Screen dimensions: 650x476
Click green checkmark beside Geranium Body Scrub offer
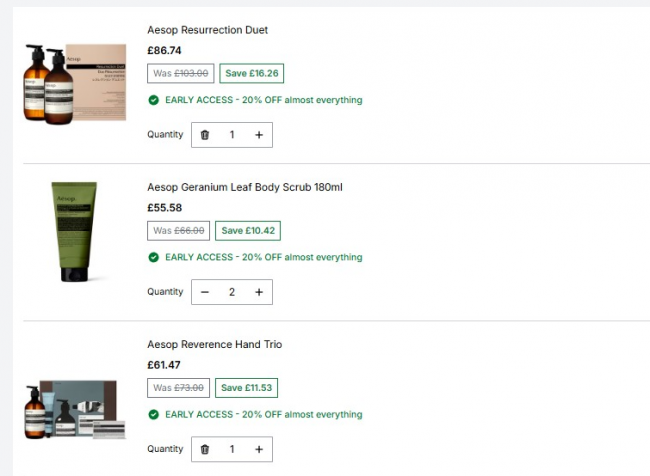pyautogui.click(x=153, y=257)
